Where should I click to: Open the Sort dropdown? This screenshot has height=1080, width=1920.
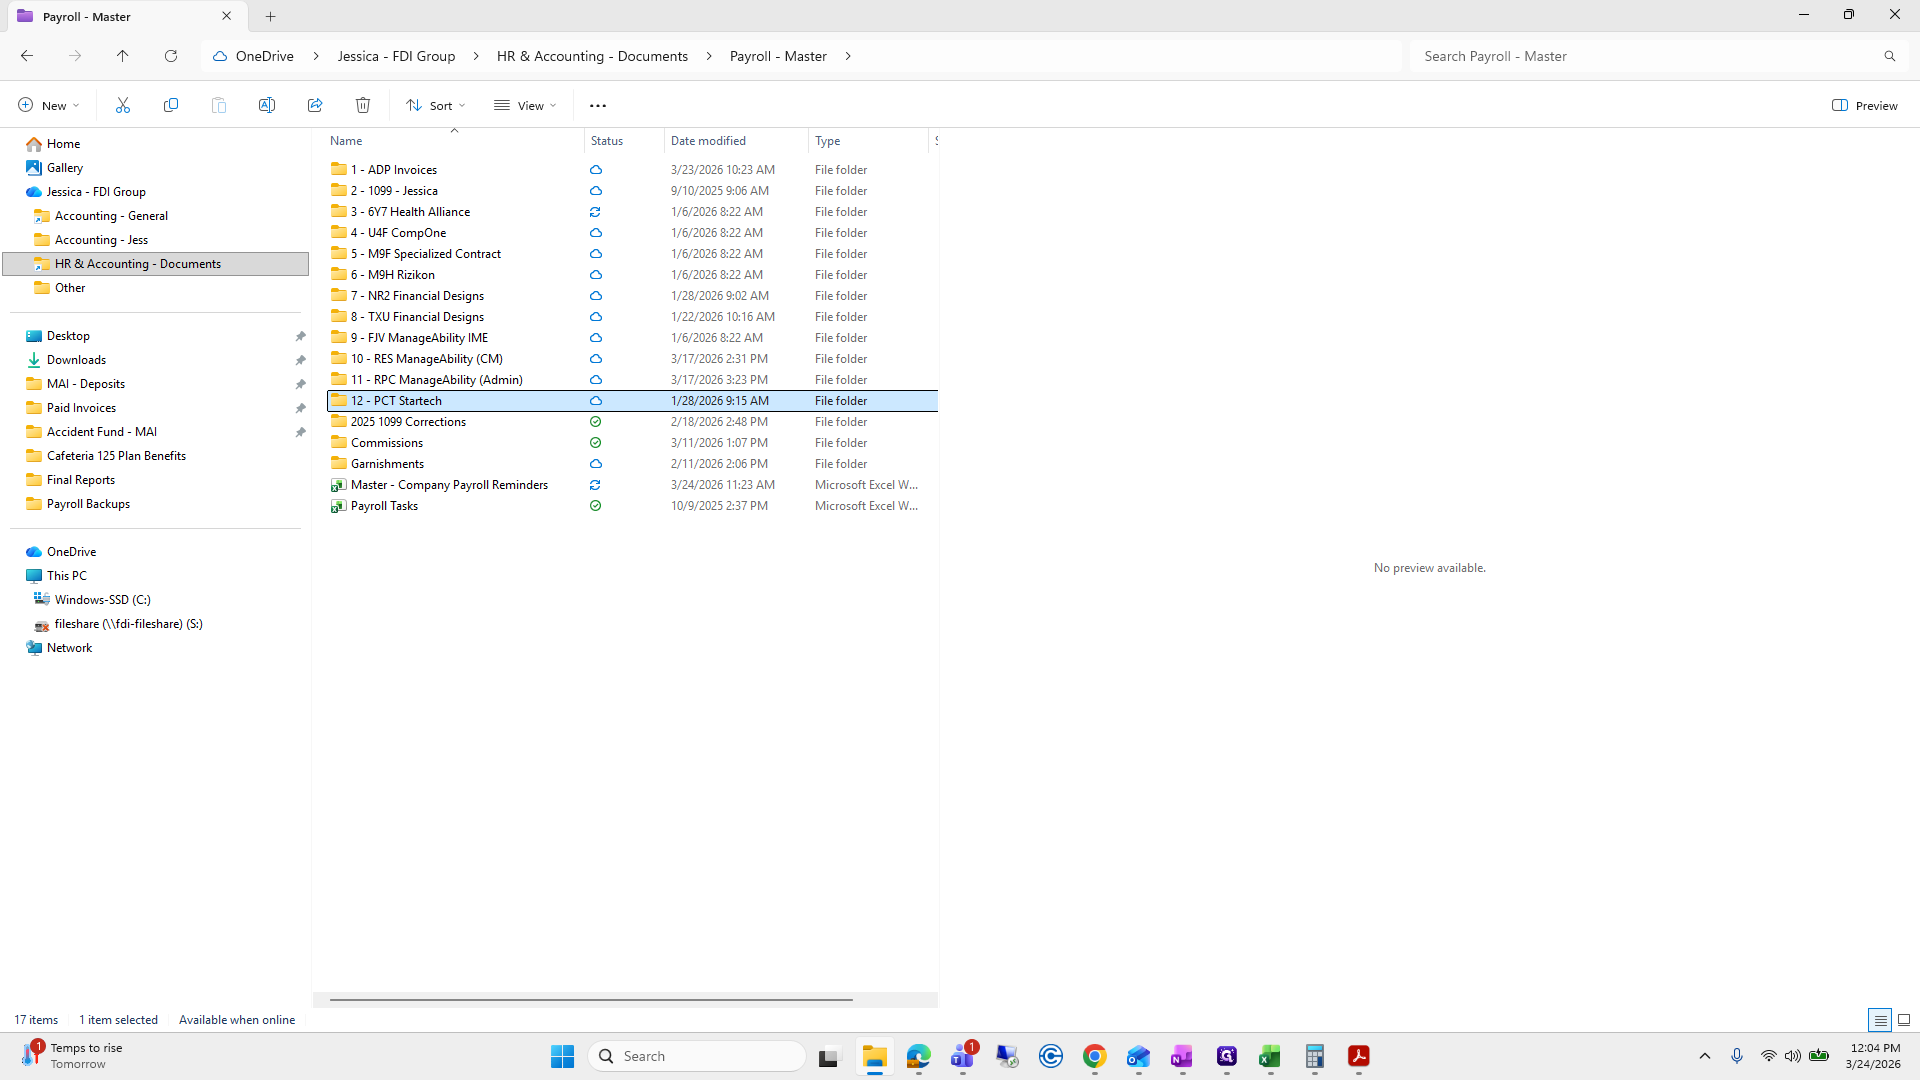pos(435,105)
